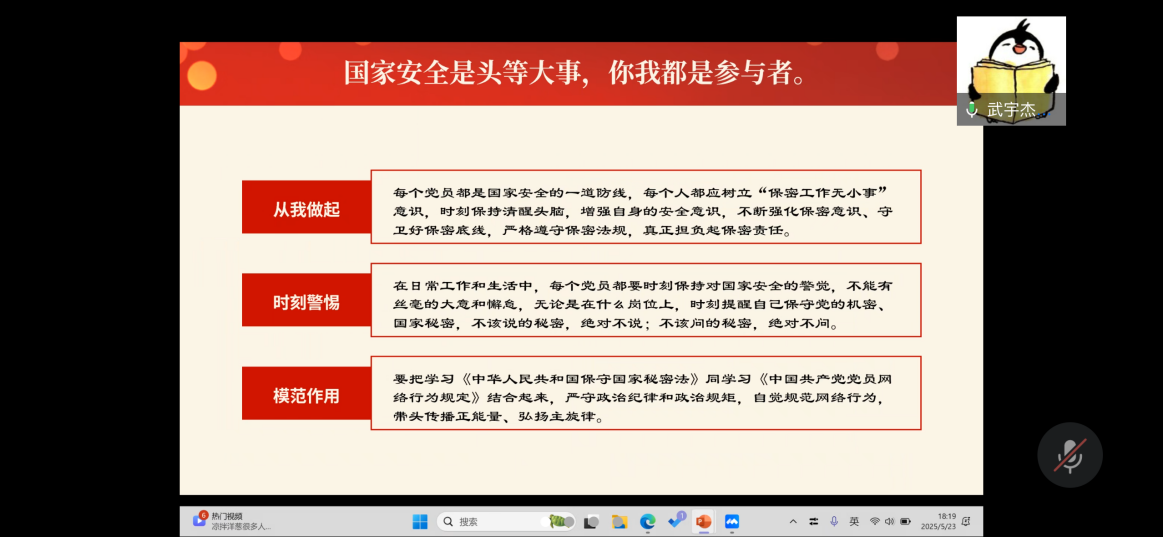Check battery status in system tray

pos(905,521)
